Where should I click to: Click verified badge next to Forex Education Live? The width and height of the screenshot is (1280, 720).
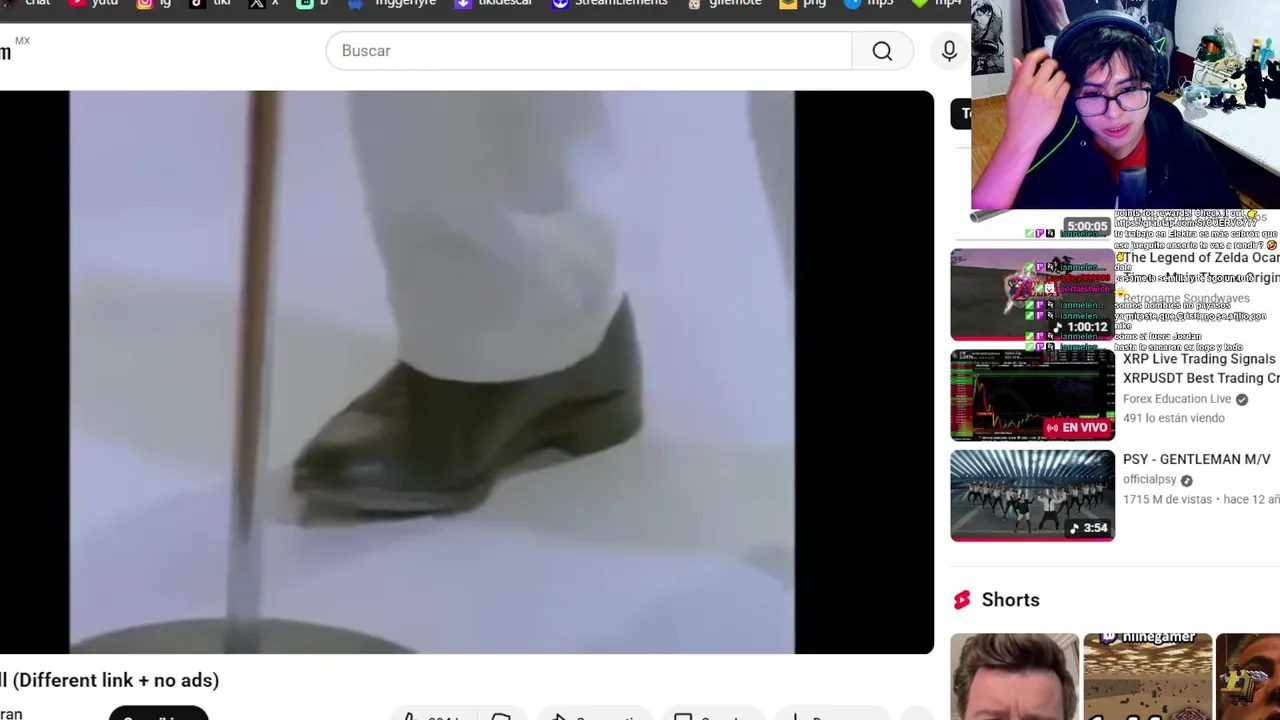click(x=1242, y=399)
